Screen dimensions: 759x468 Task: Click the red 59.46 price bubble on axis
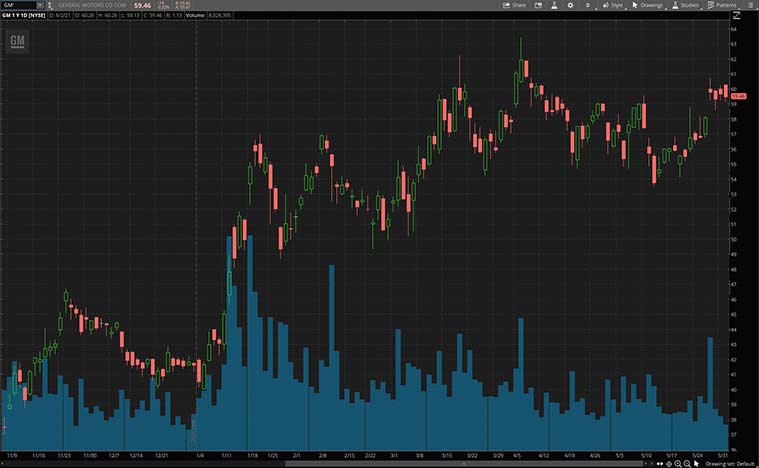tap(738, 96)
